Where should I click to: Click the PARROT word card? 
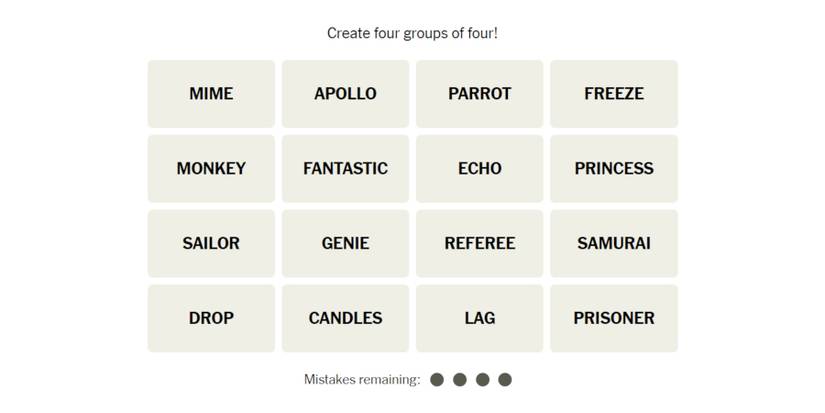point(479,94)
